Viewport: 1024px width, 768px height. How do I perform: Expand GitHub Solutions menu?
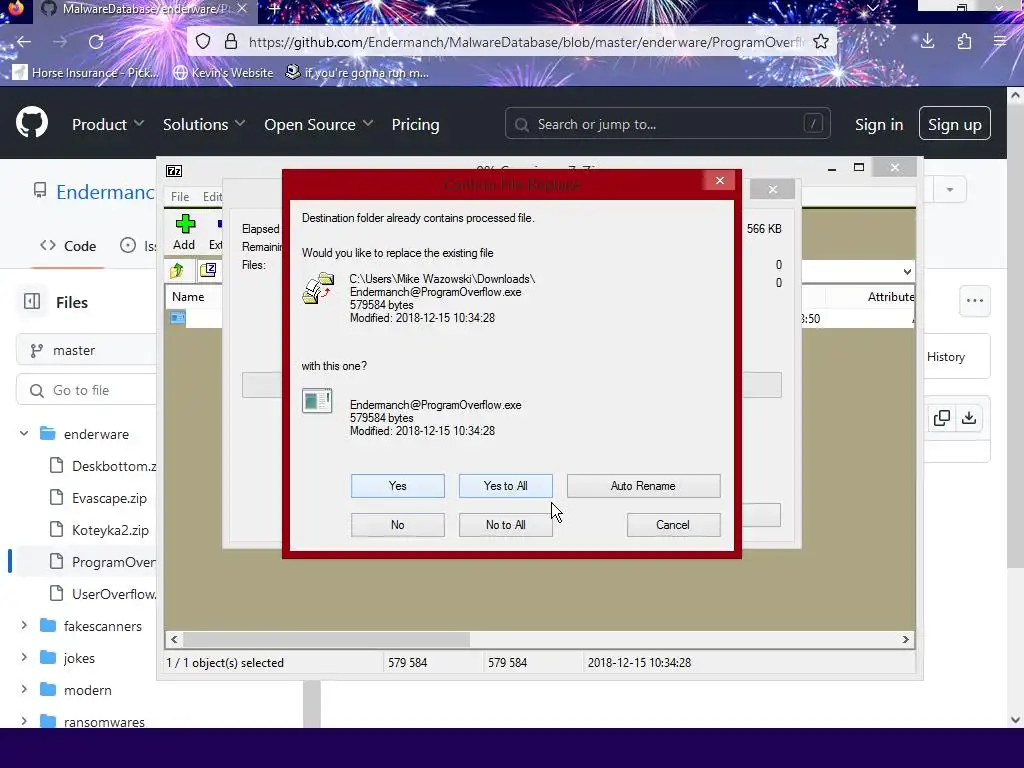coord(204,124)
